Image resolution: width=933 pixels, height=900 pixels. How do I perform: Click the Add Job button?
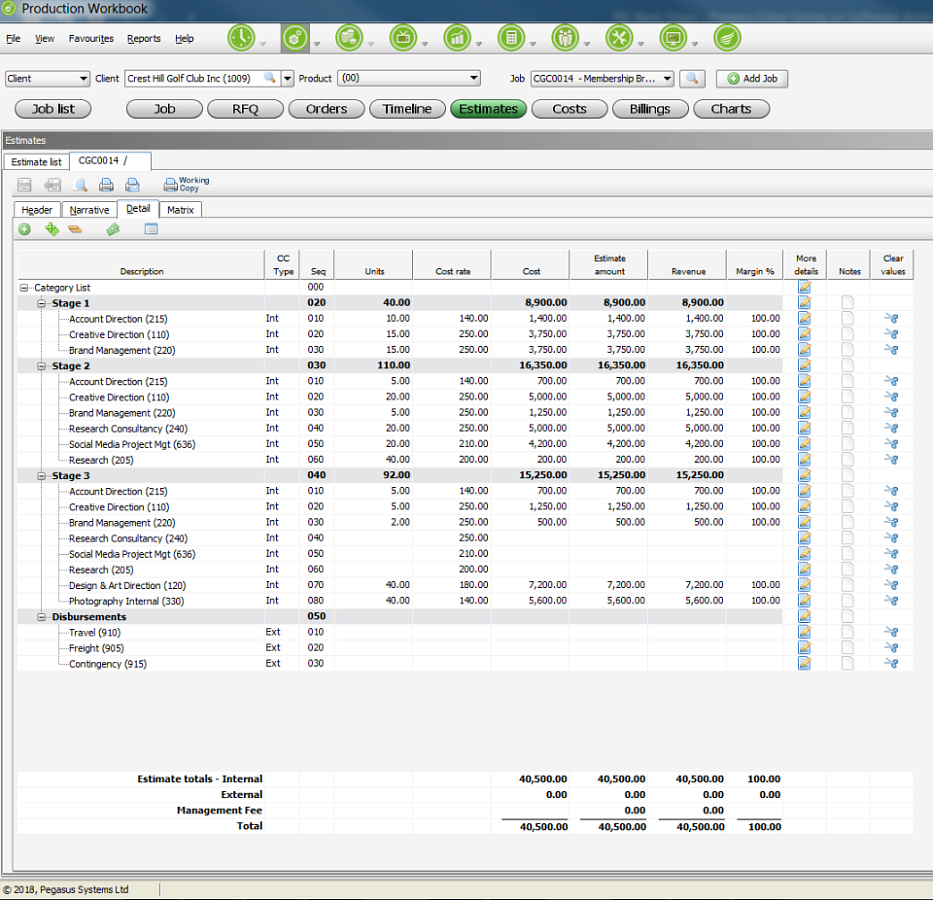752,79
